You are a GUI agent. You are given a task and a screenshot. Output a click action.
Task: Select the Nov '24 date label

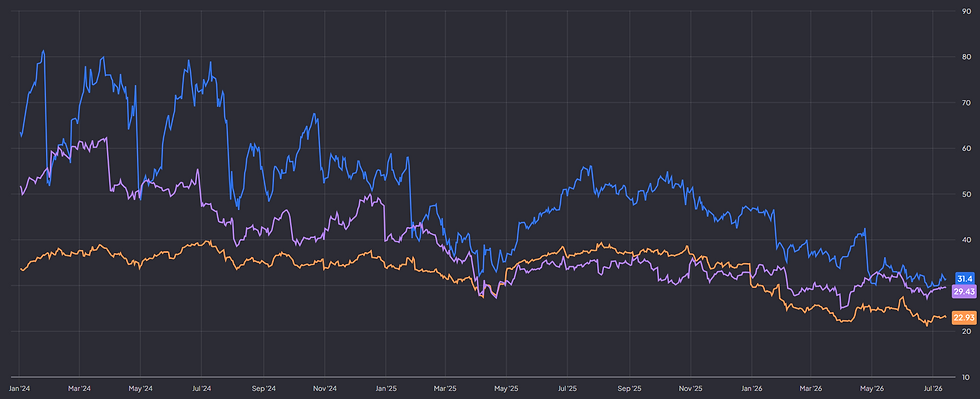tap(324, 388)
